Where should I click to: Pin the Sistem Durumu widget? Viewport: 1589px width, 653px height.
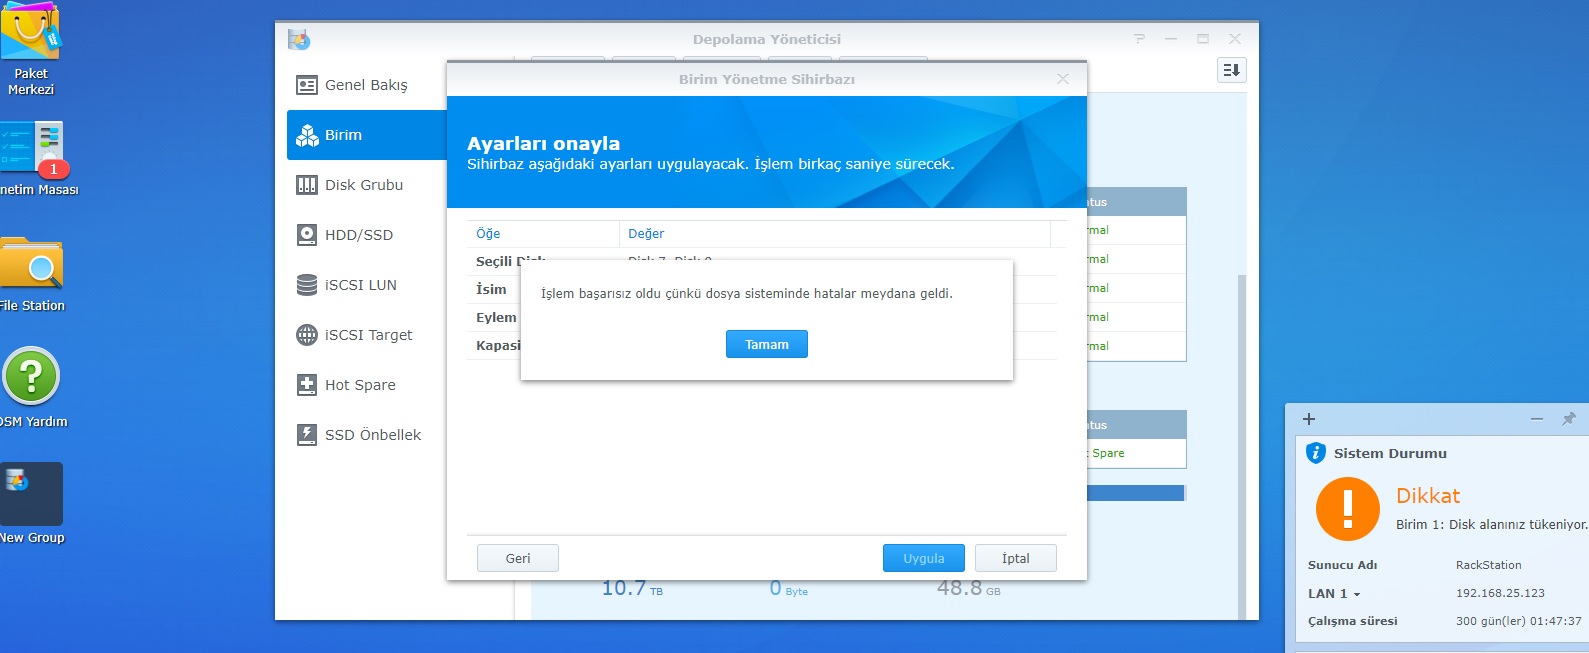(x=1568, y=419)
